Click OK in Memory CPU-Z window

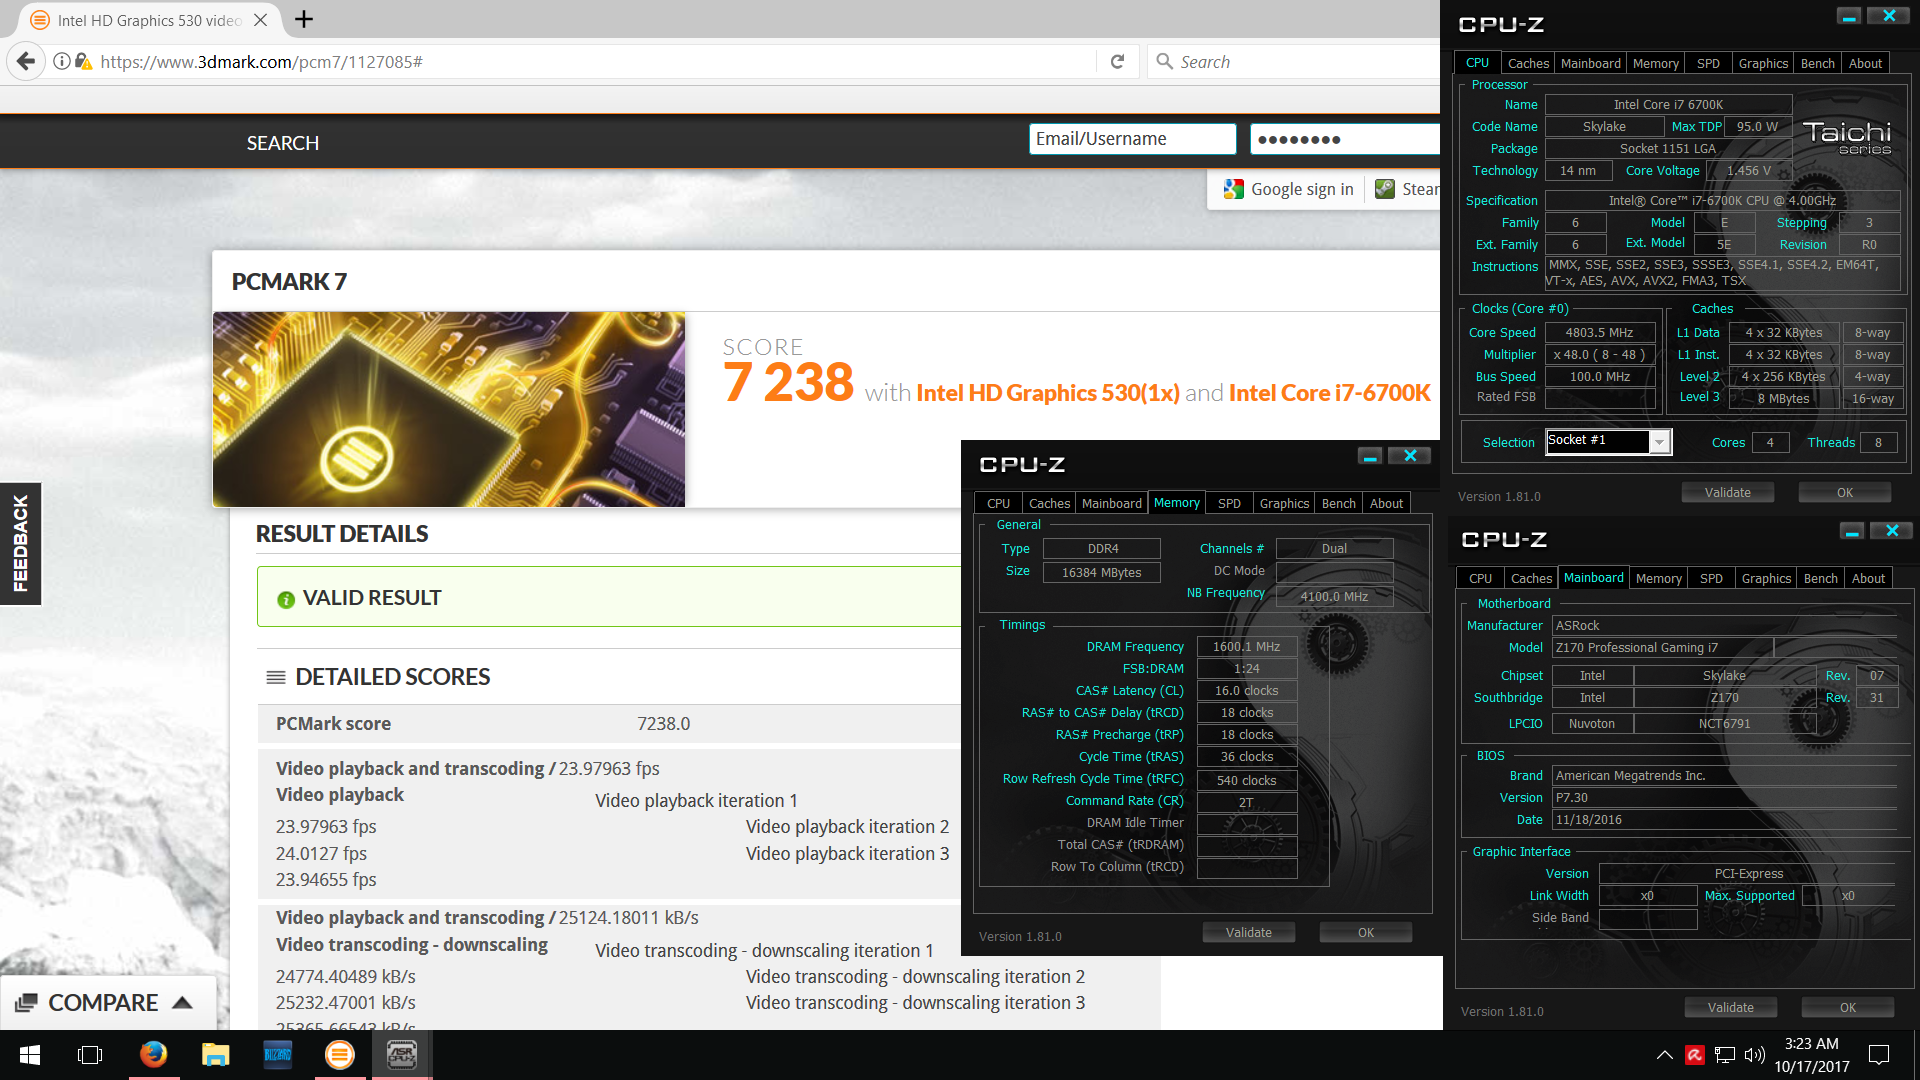click(x=1366, y=932)
